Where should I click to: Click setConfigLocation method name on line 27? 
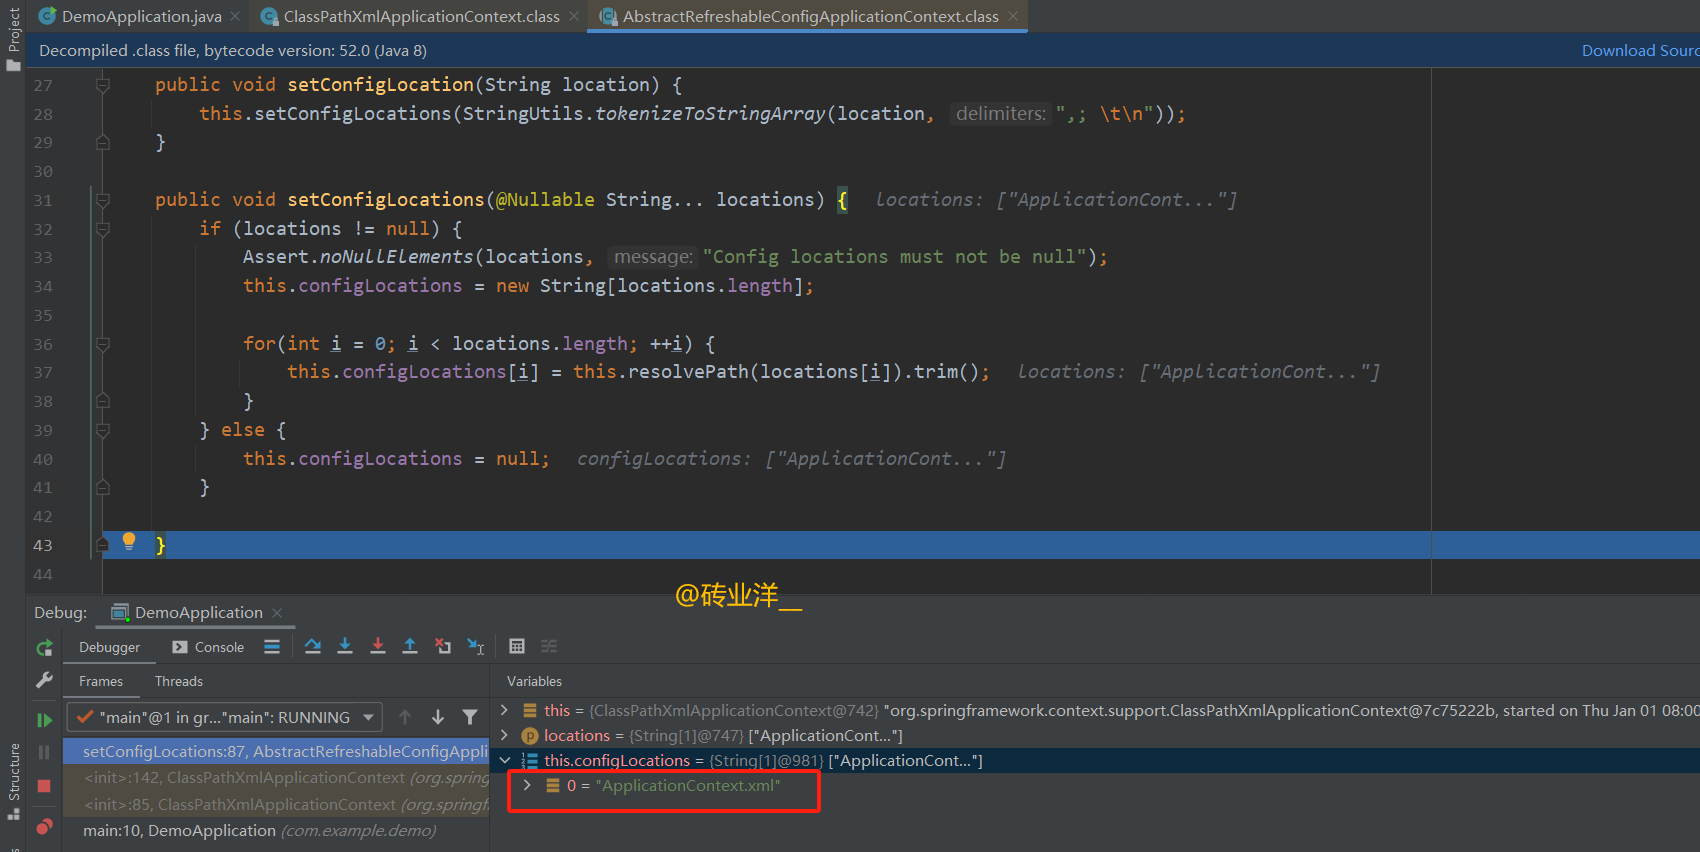tap(380, 85)
